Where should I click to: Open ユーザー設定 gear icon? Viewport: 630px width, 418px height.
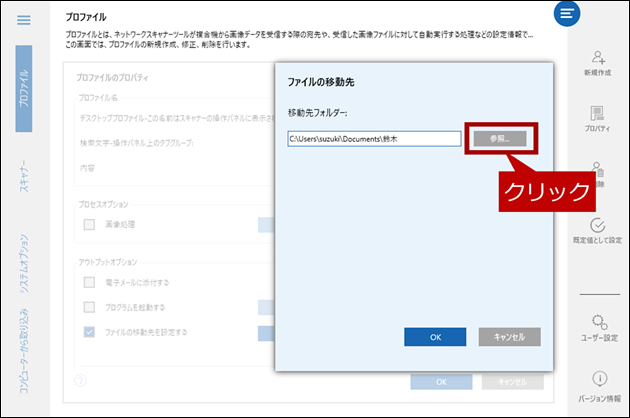tap(598, 322)
